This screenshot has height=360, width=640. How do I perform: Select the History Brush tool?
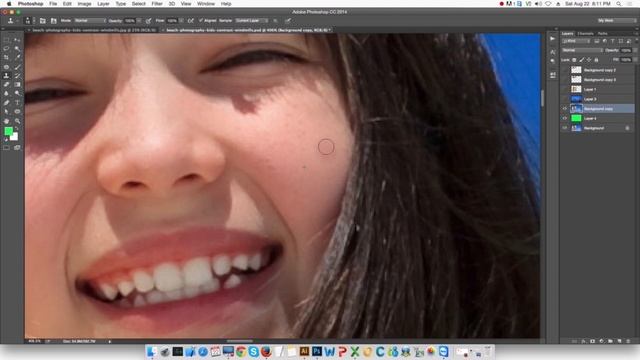coord(17,76)
